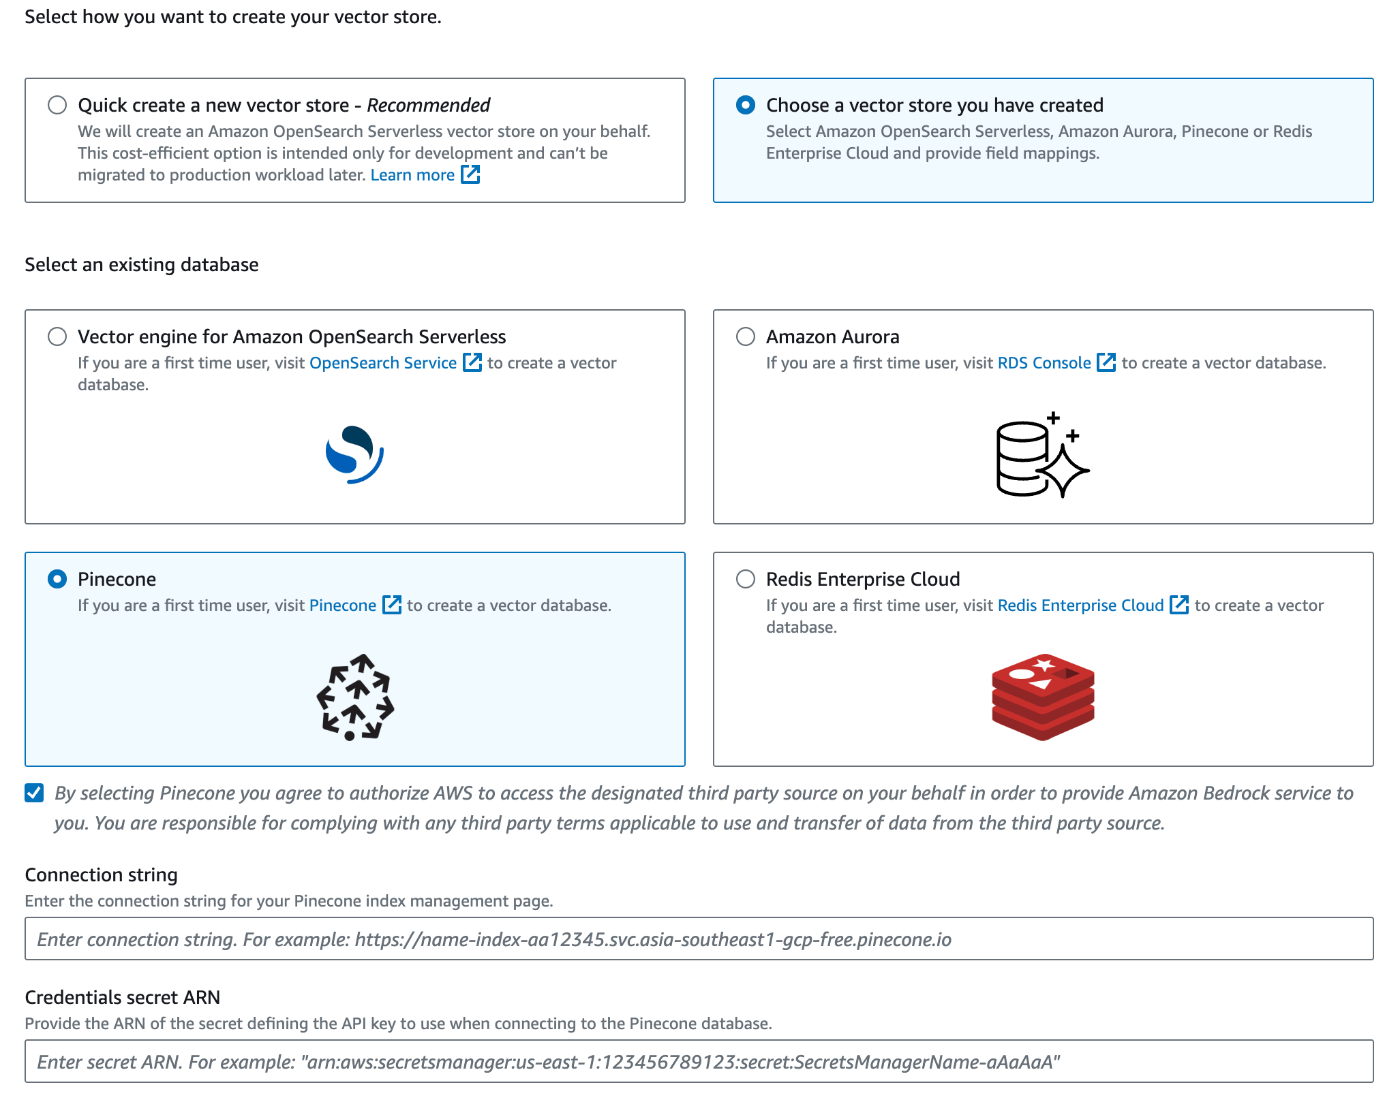
Task: Click the Amazon Aurora database icon
Action: coord(1042,456)
